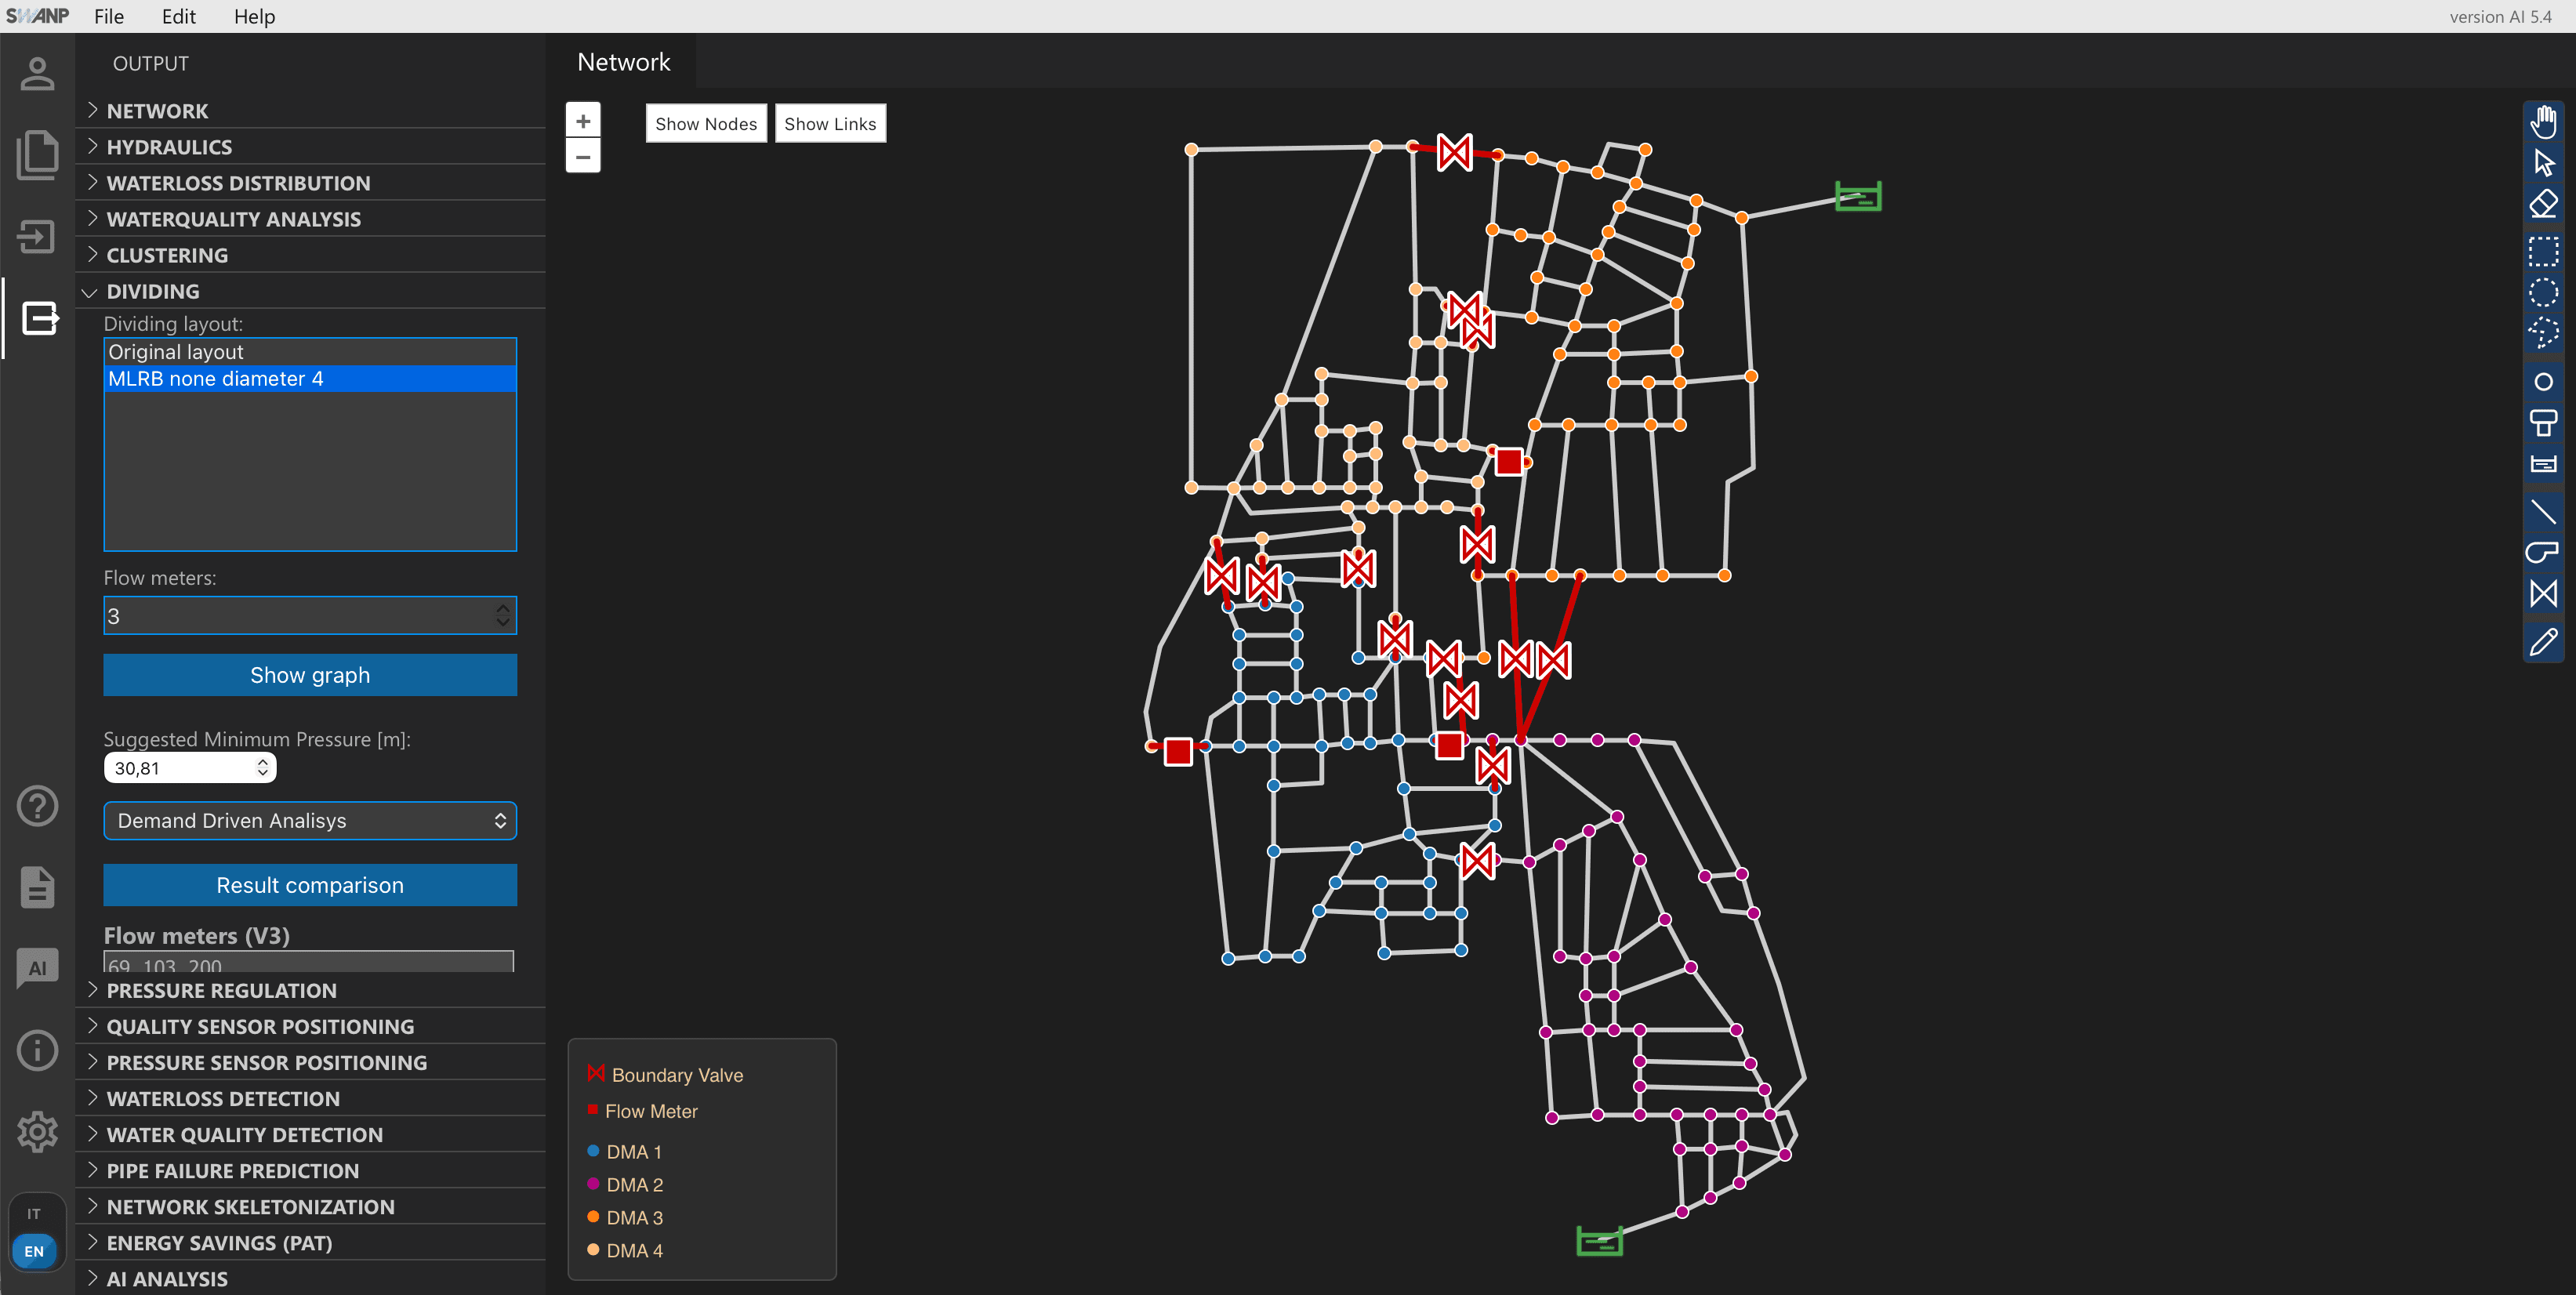
Task: Open the input import sidebar icon
Action: click(37, 237)
